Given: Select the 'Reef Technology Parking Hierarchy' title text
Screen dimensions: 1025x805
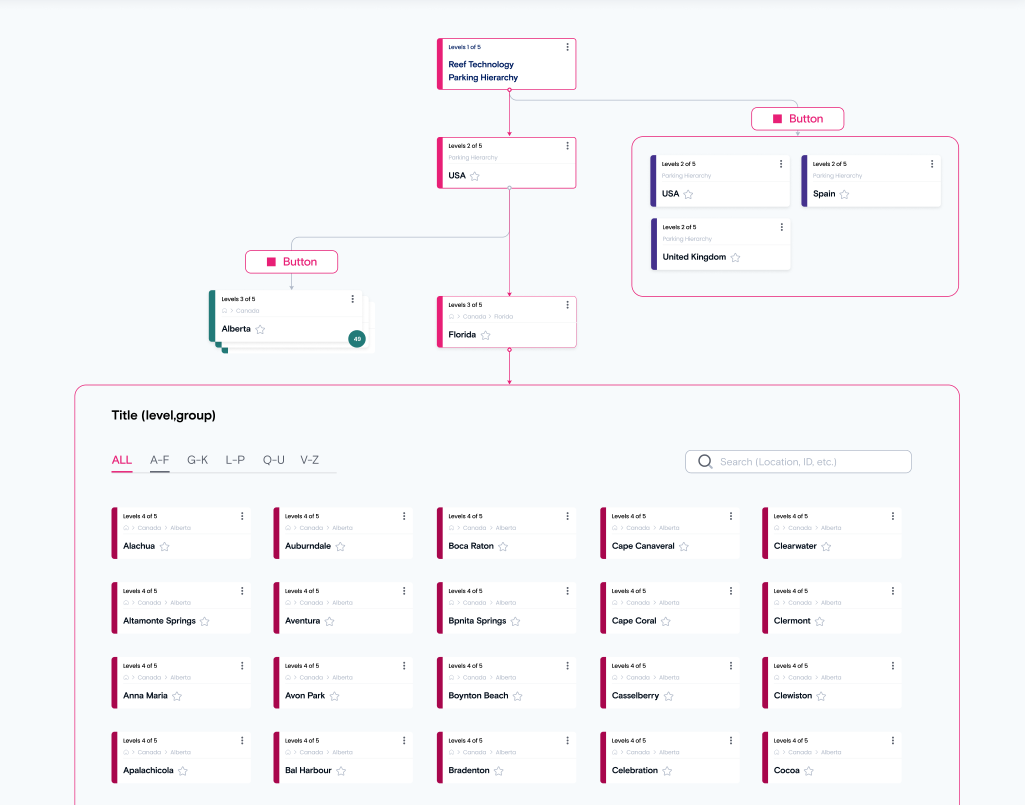Looking at the screenshot, I should (483, 71).
